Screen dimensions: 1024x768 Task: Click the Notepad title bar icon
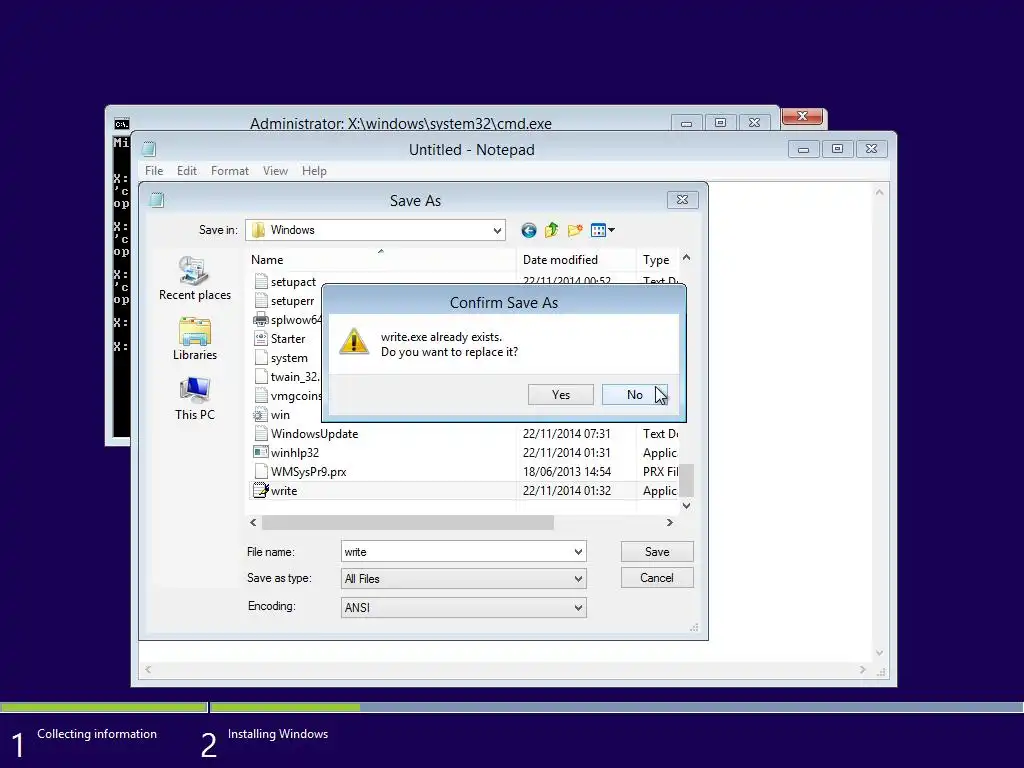[149, 150]
